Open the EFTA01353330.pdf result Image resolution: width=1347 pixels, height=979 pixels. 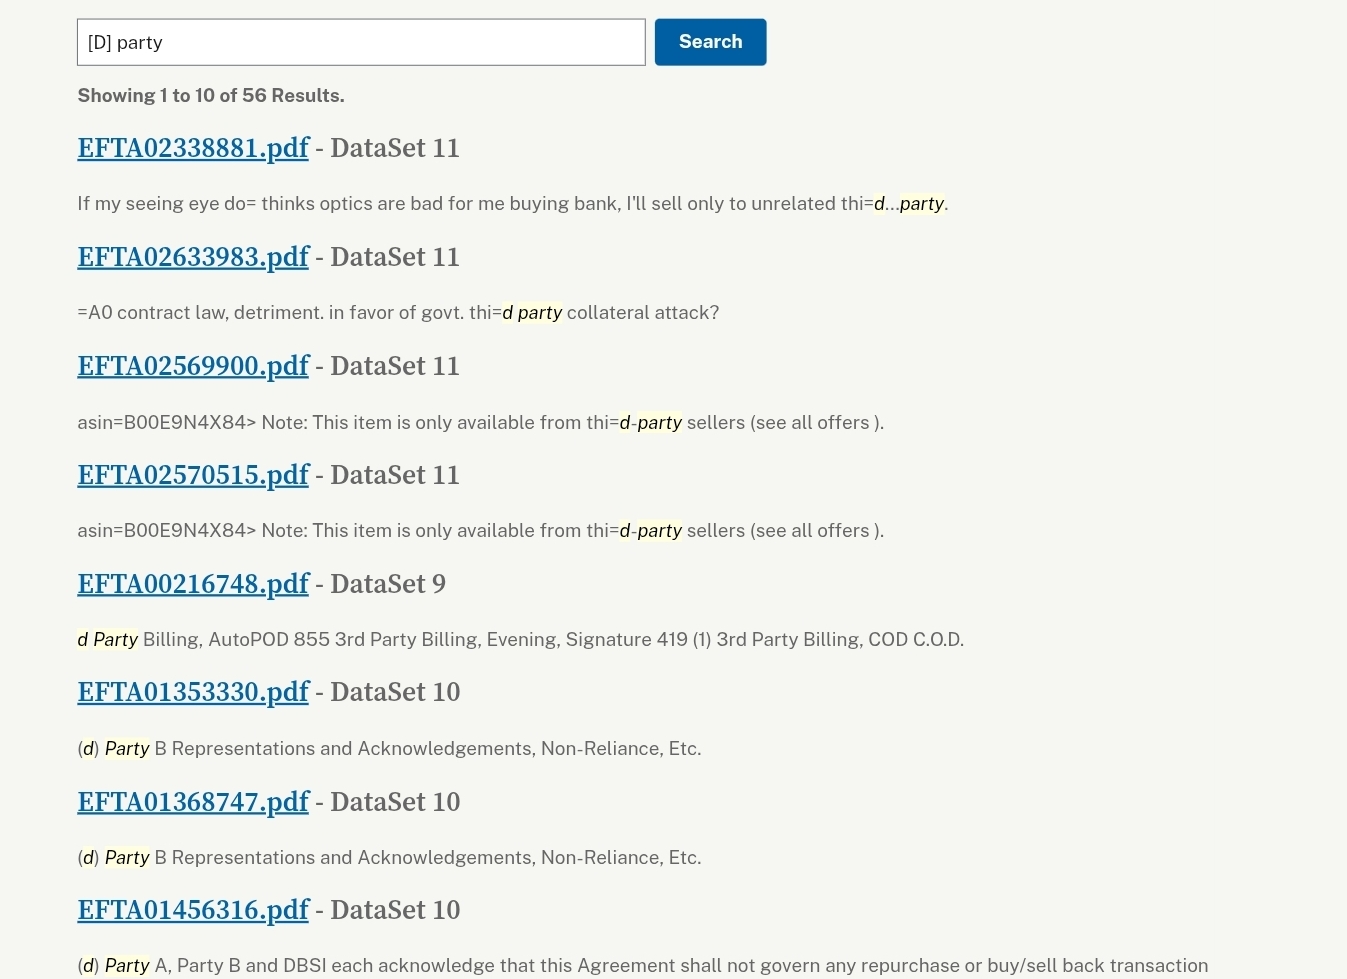(193, 692)
